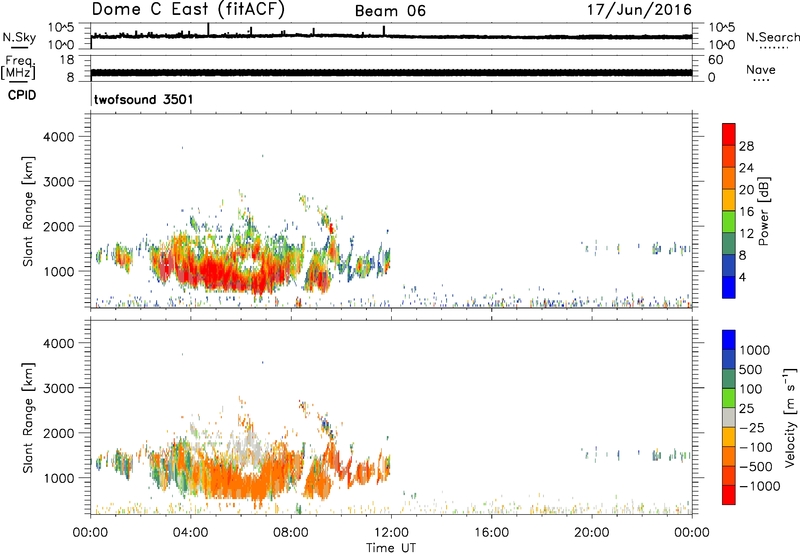Click the 'CPID' row label
The height and width of the screenshot is (554, 800).
click(22, 95)
